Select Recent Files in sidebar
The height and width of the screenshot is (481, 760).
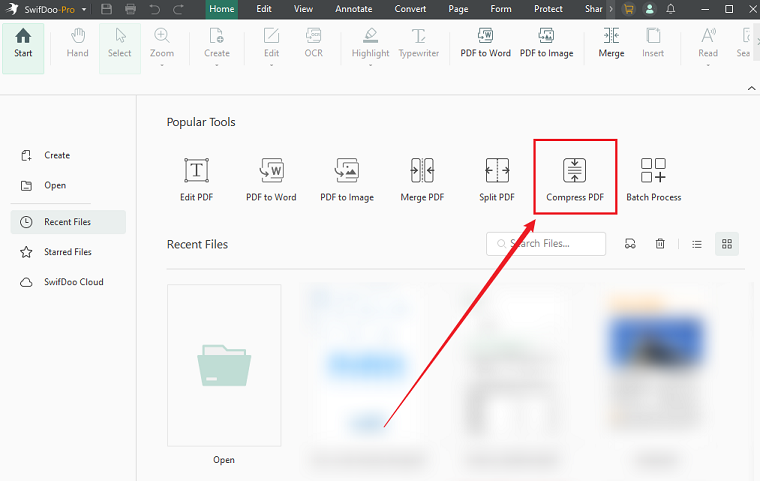68,222
